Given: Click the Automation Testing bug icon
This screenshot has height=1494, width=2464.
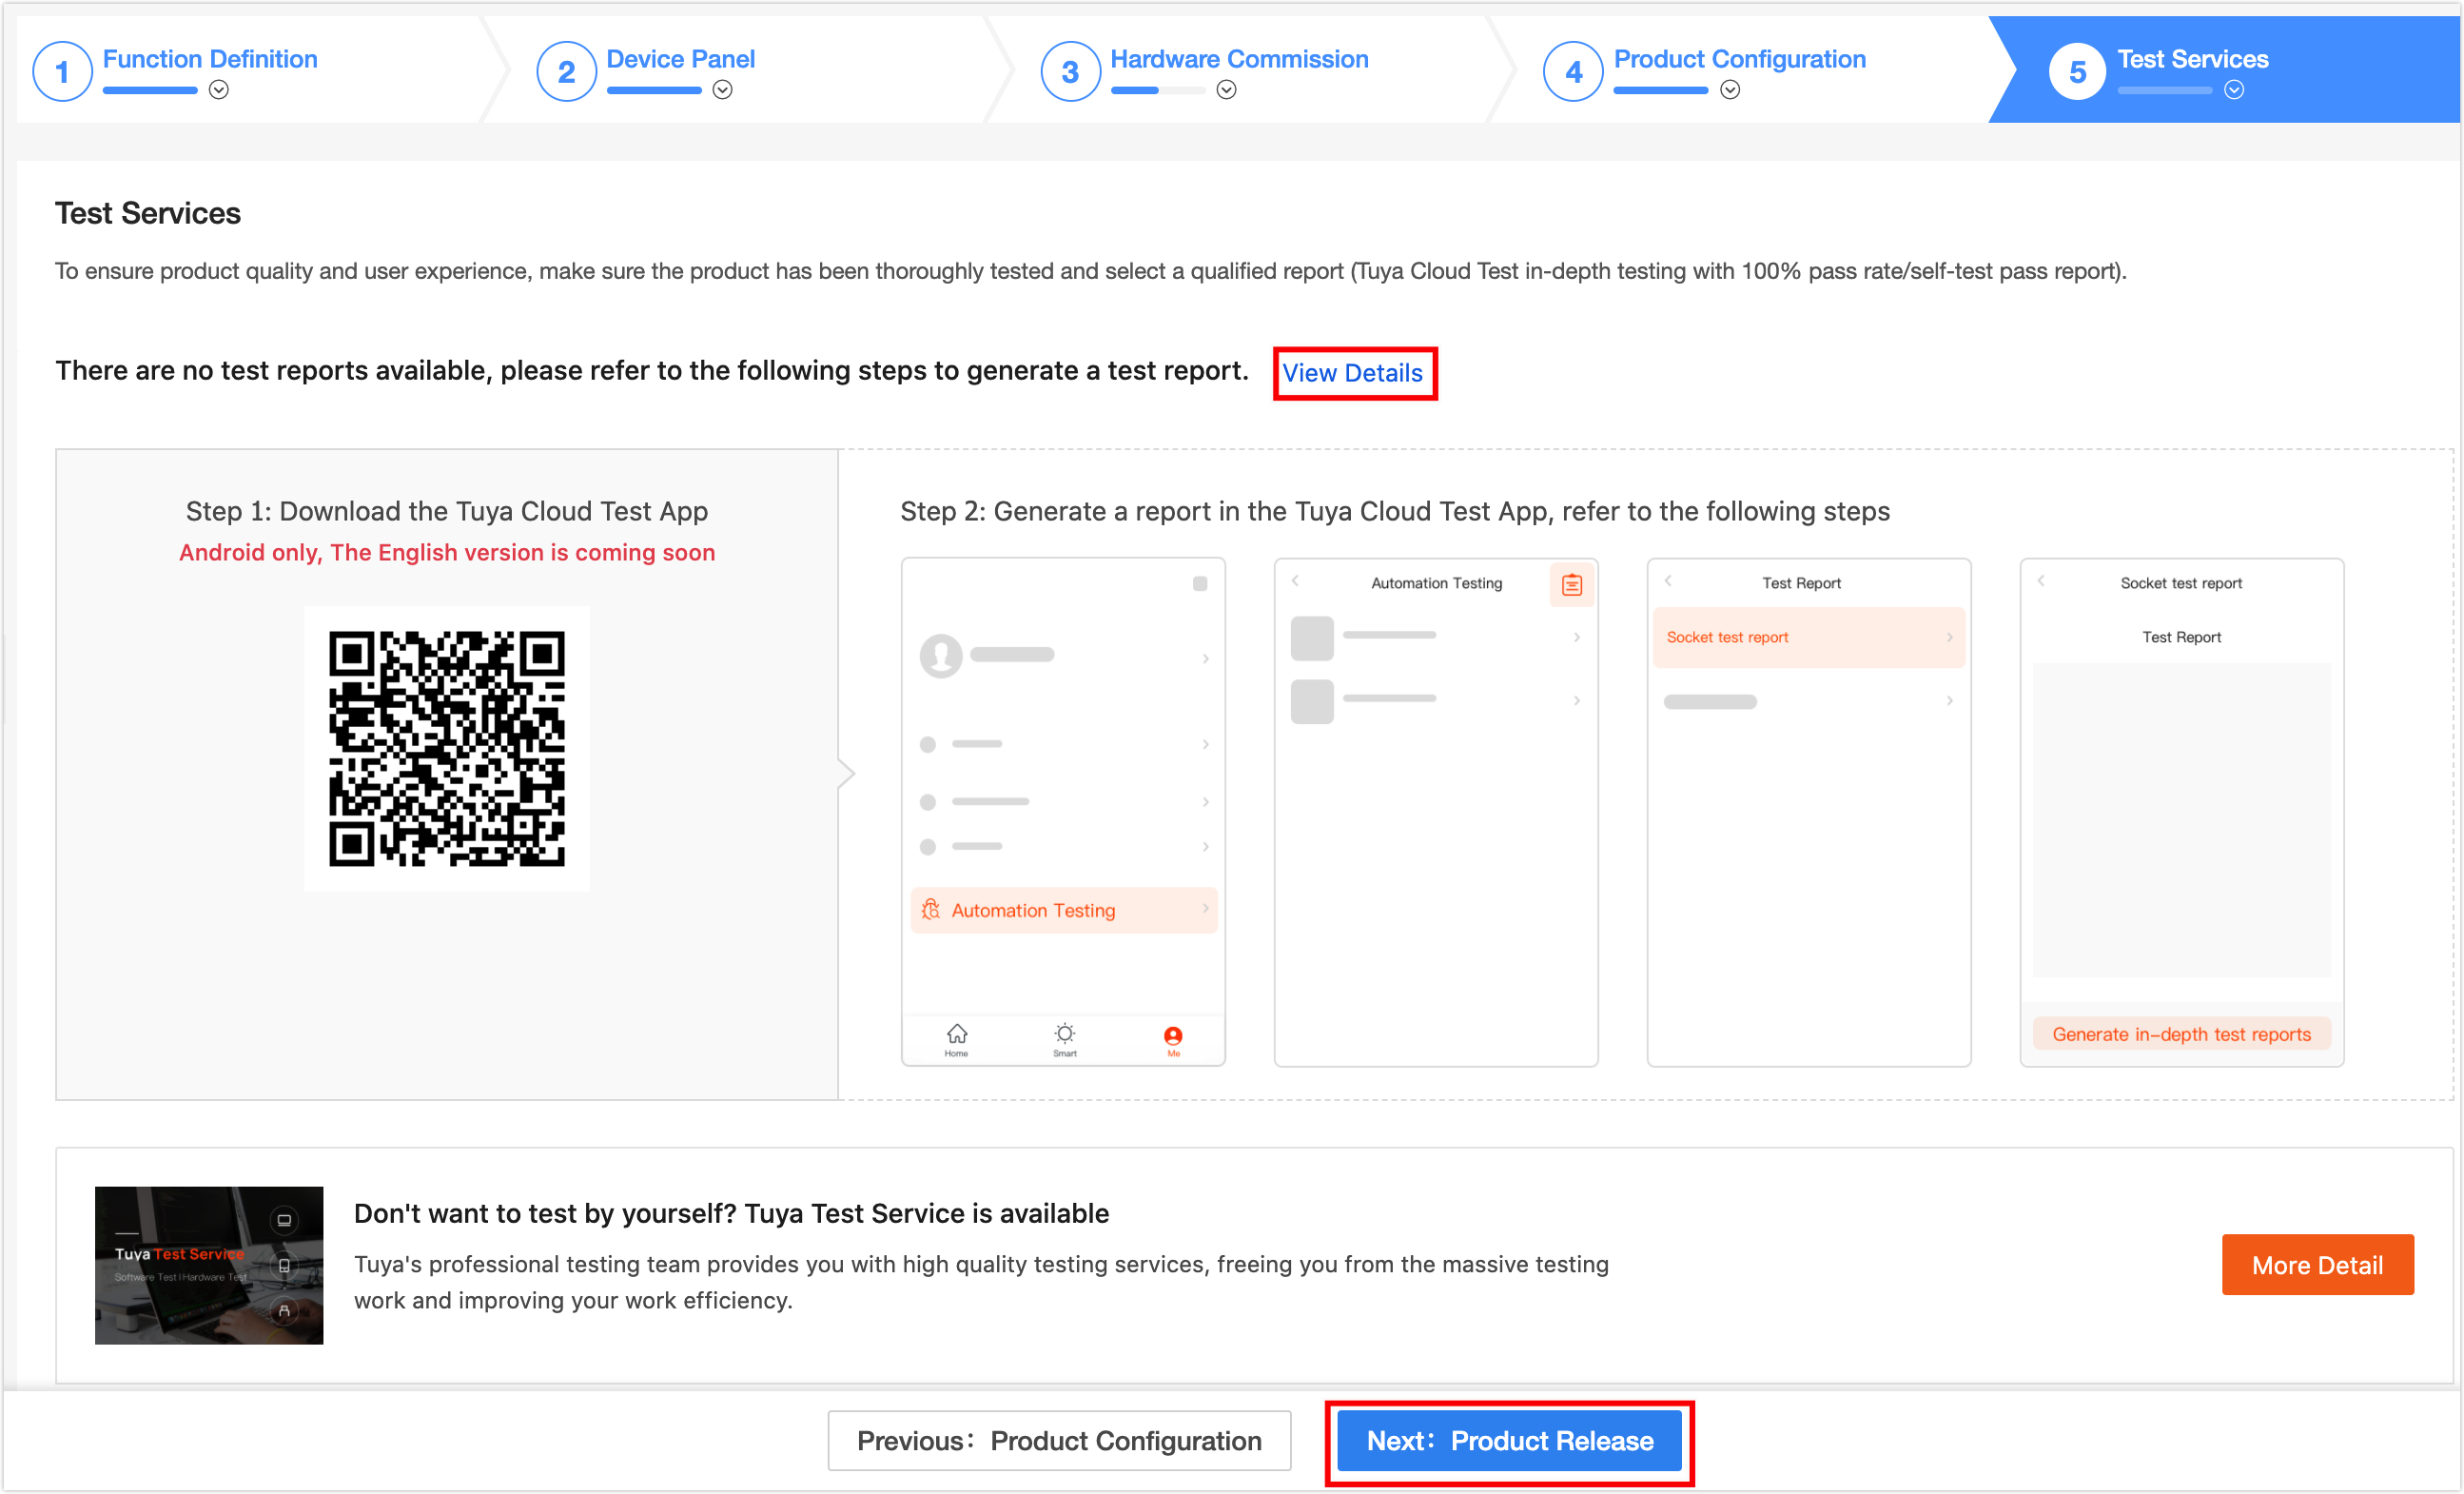Looking at the screenshot, I should click(x=931, y=910).
